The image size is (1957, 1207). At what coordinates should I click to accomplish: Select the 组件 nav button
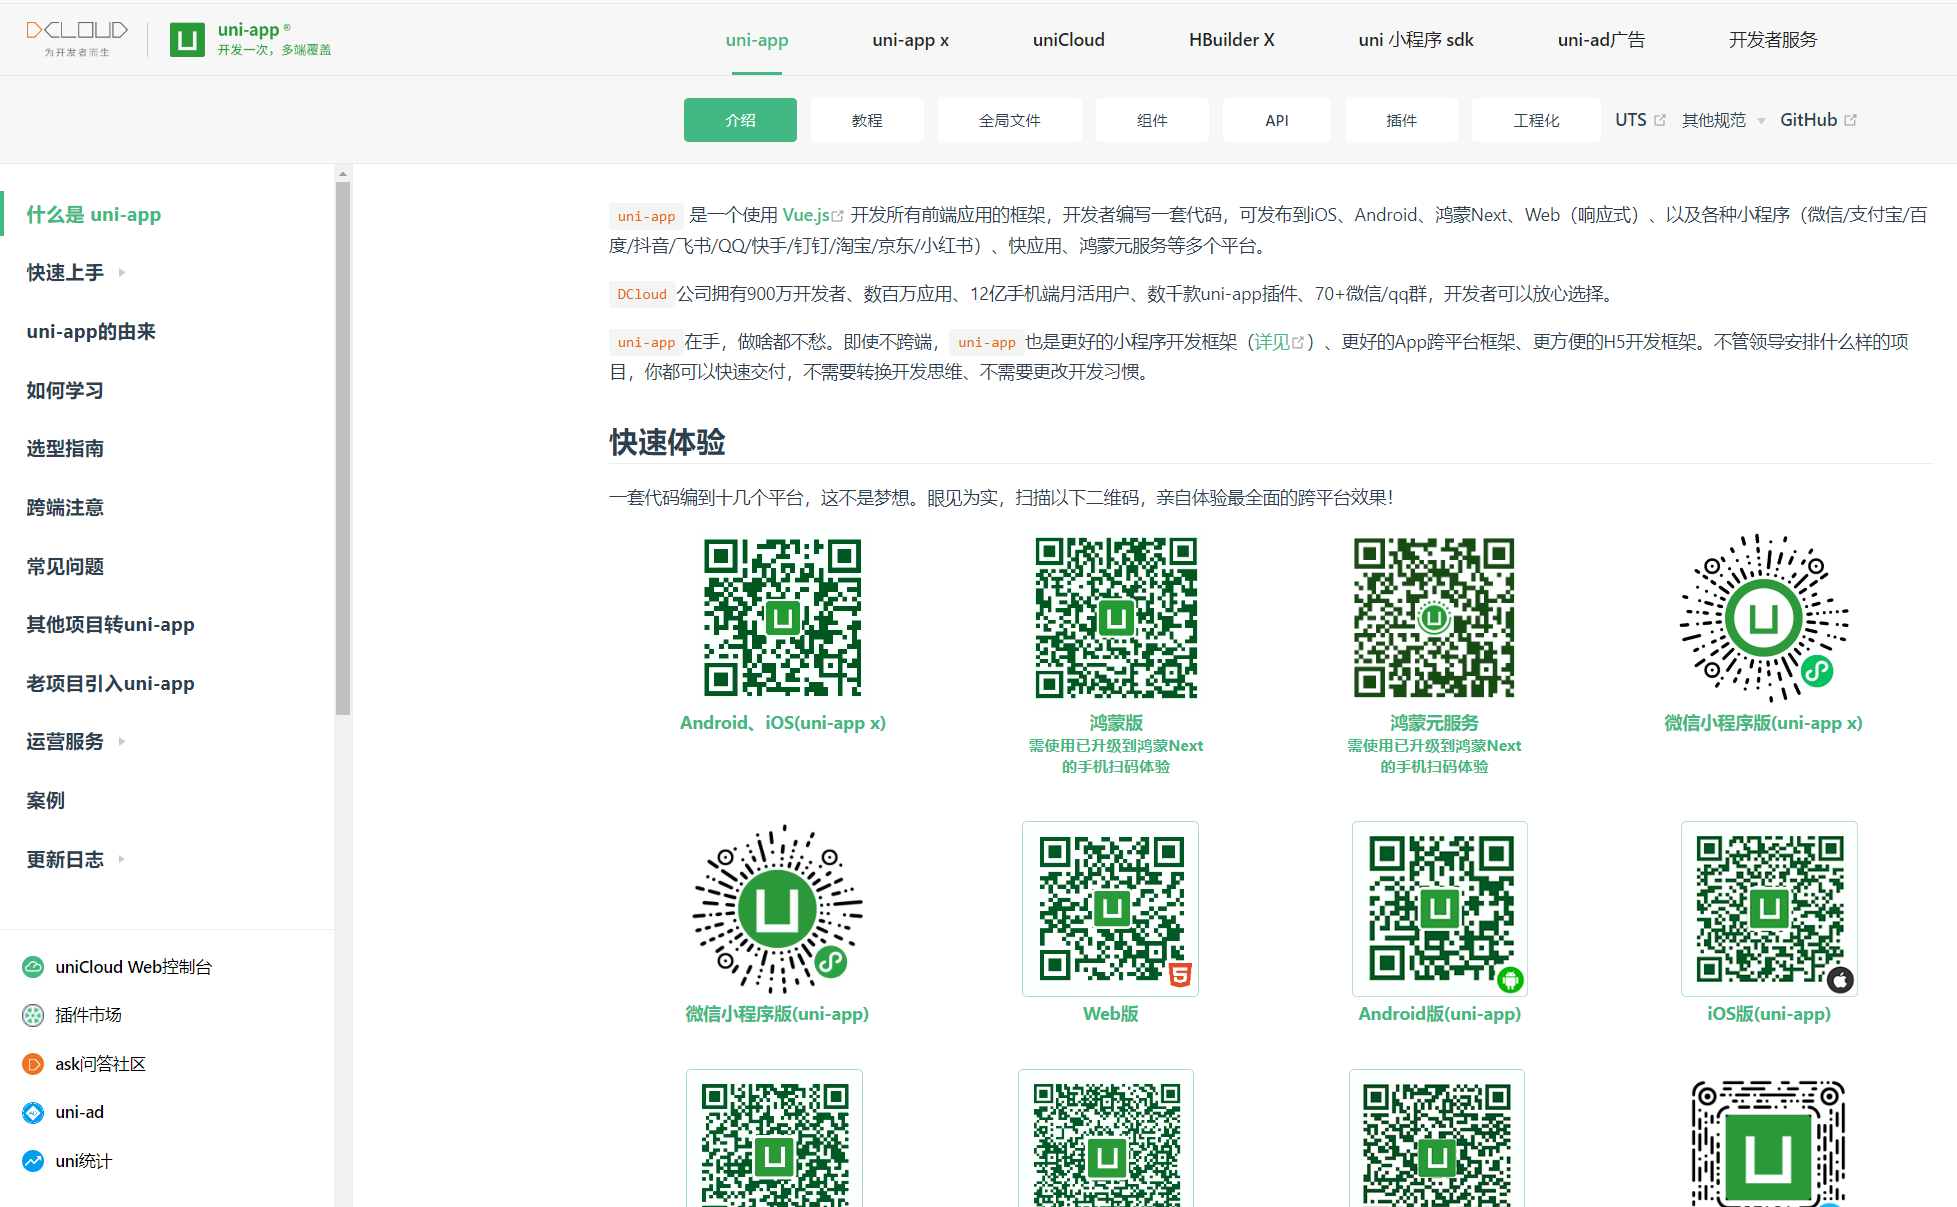coord(1152,120)
